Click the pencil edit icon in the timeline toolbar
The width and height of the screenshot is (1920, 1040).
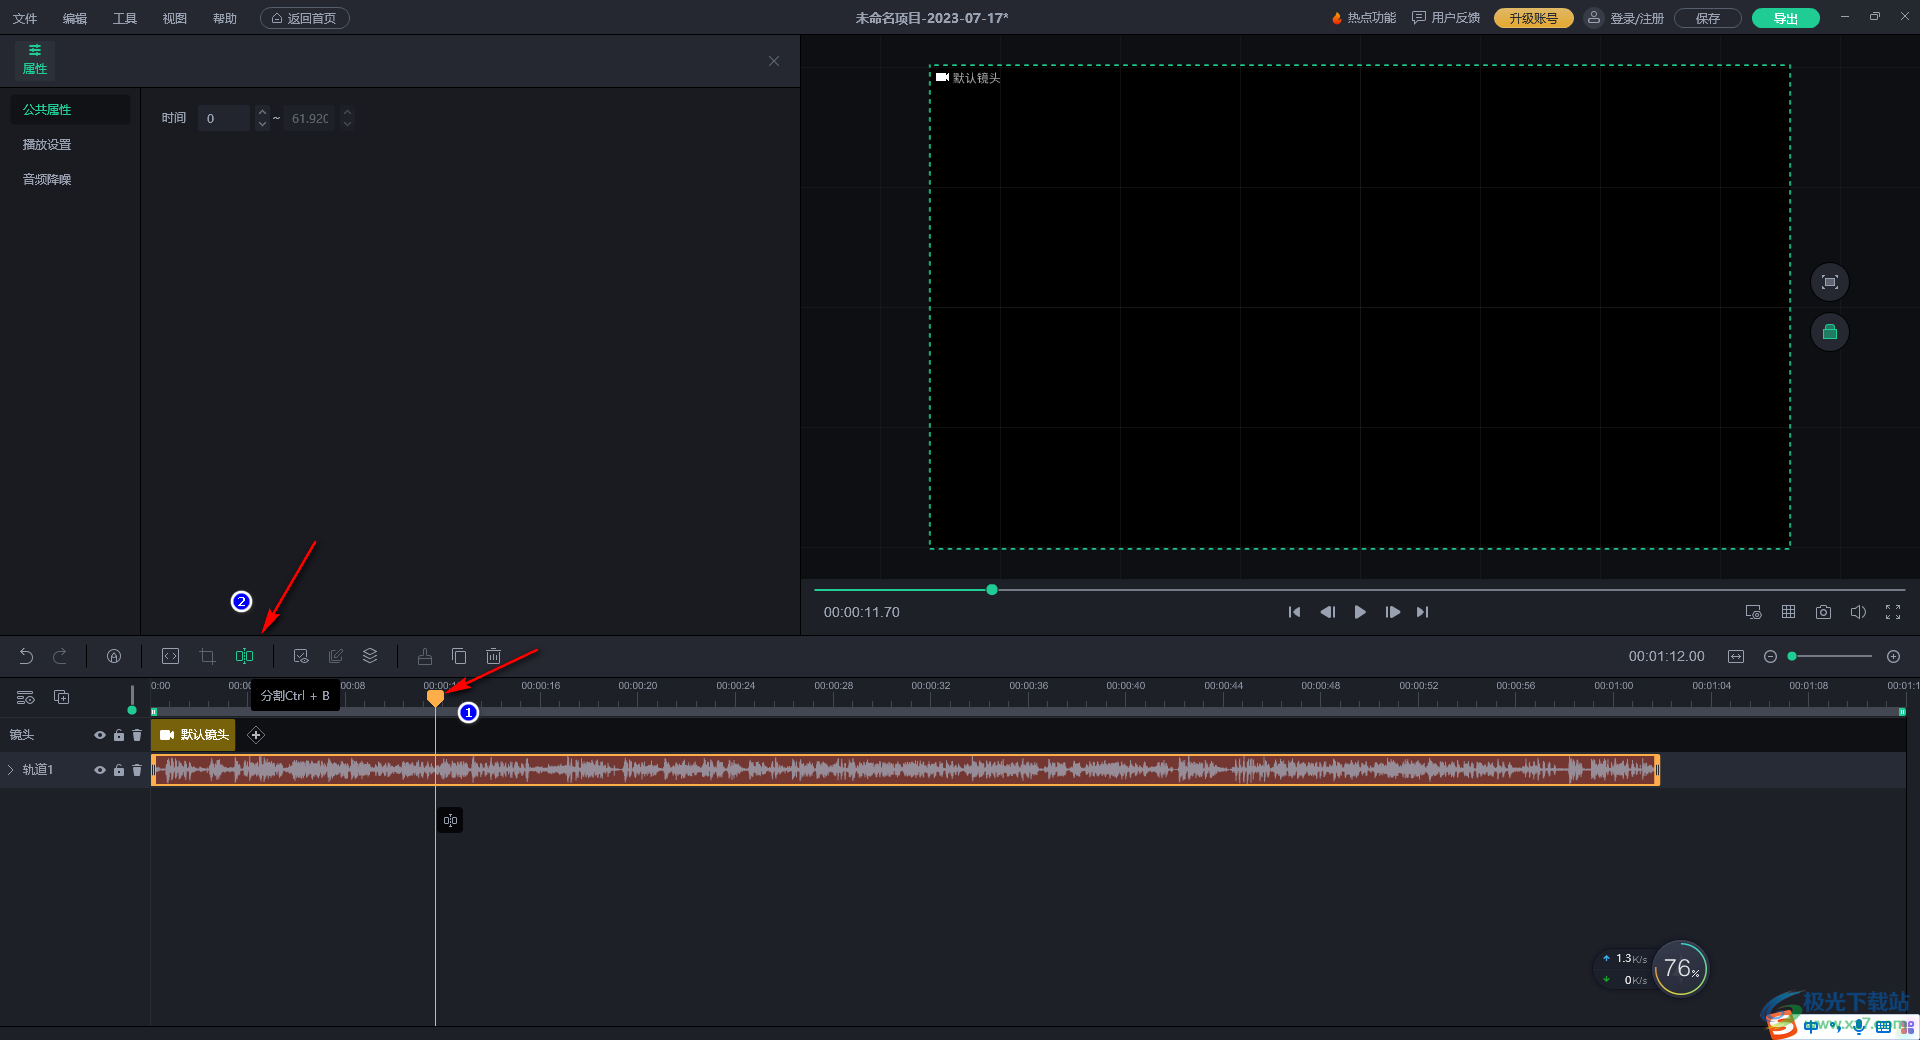point(336,656)
